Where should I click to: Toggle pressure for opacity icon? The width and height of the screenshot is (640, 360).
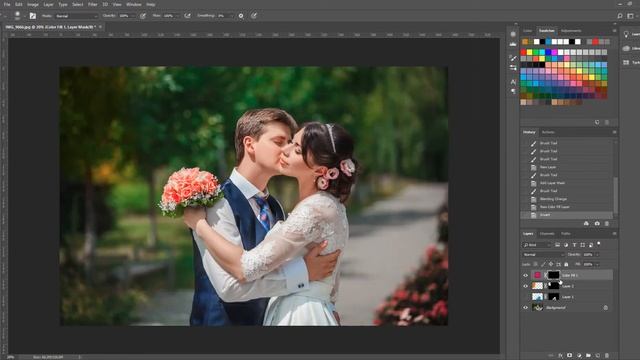(x=143, y=16)
